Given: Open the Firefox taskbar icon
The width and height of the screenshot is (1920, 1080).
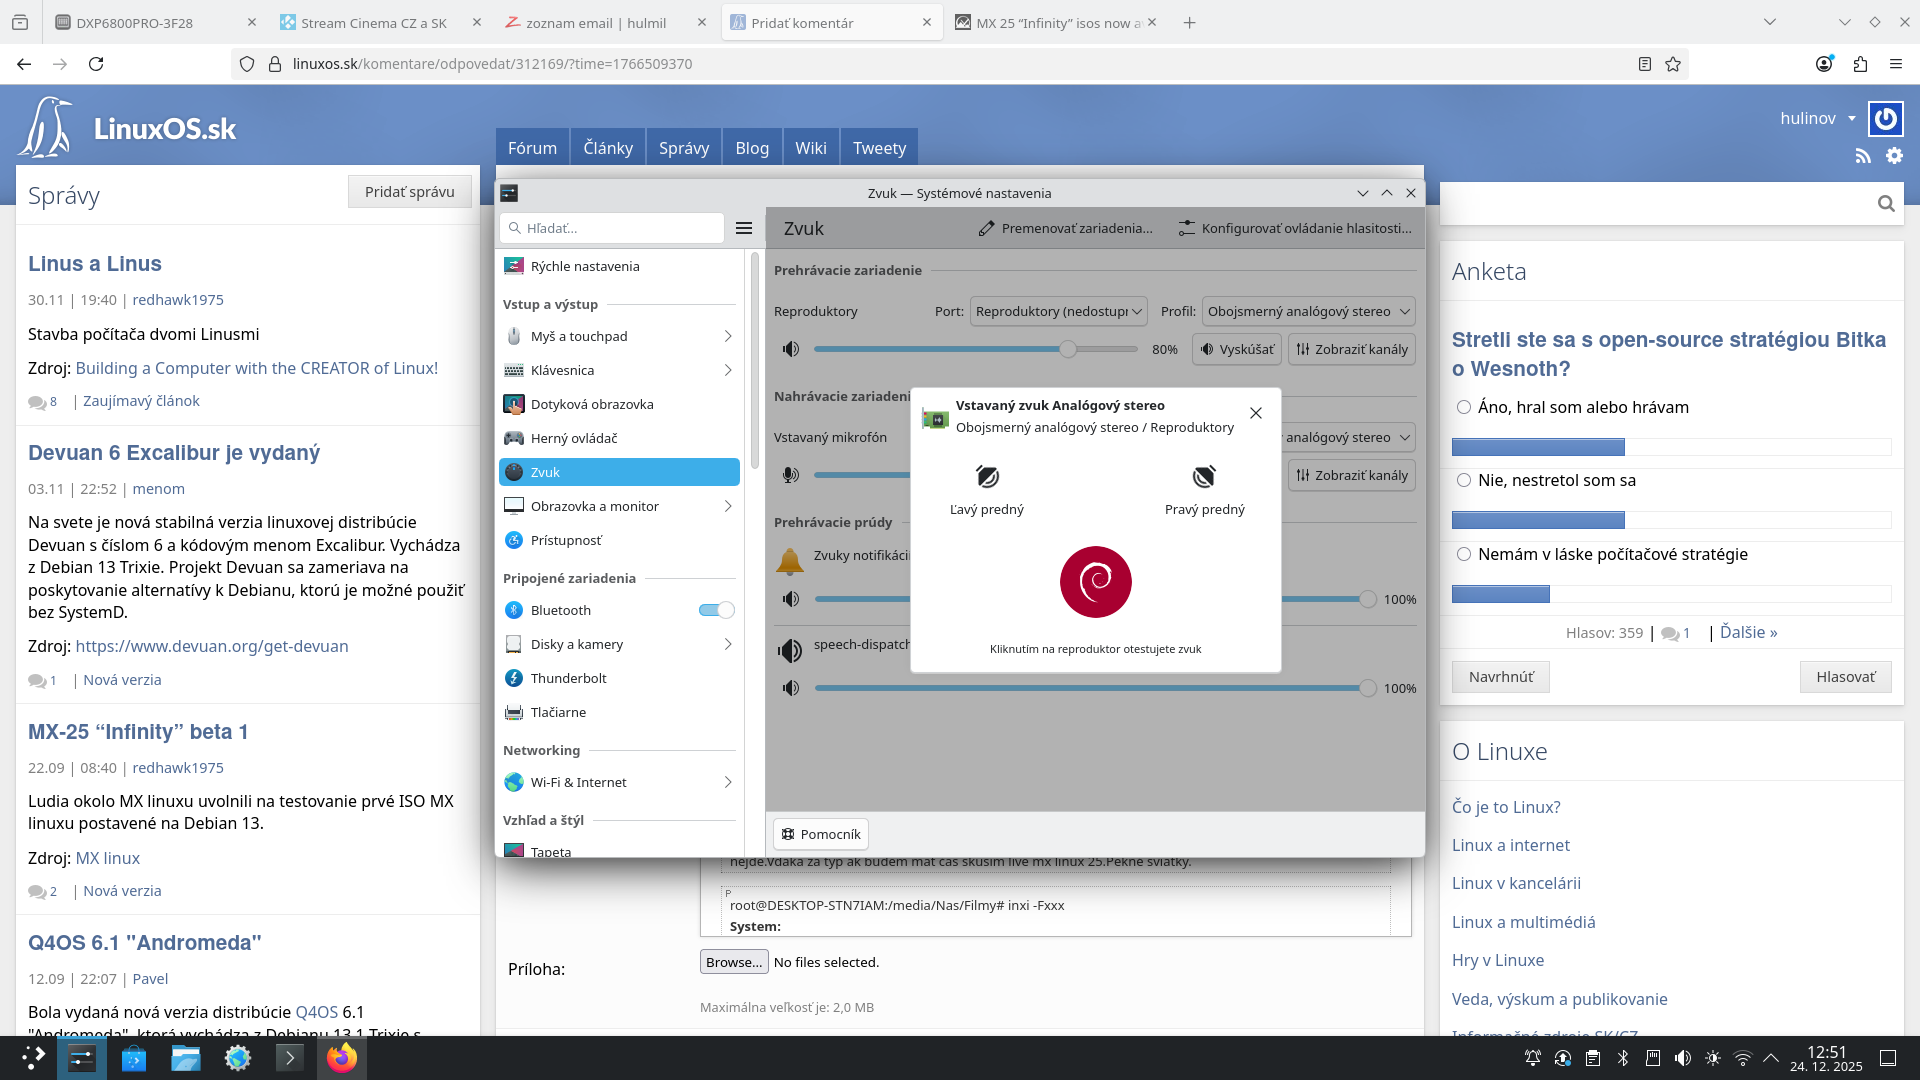Looking at the screenshot, I should (342, 1058).
